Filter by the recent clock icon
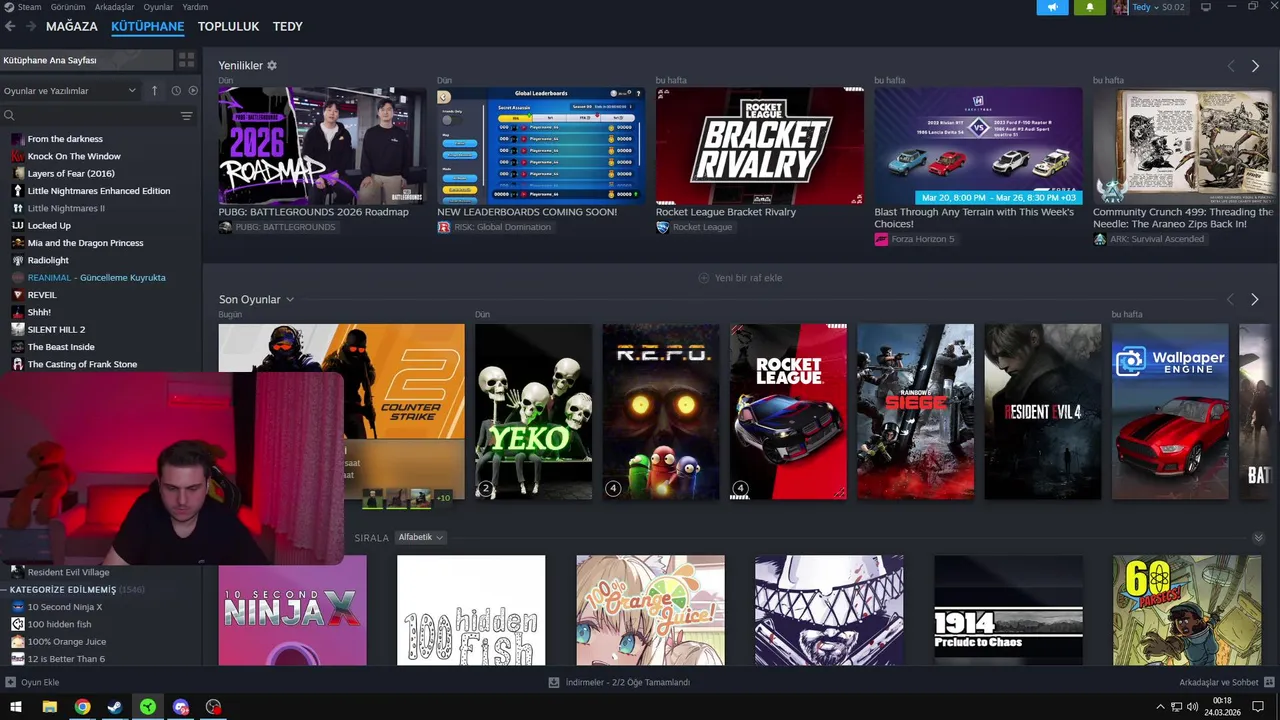1280x720 pixels. 176,90
